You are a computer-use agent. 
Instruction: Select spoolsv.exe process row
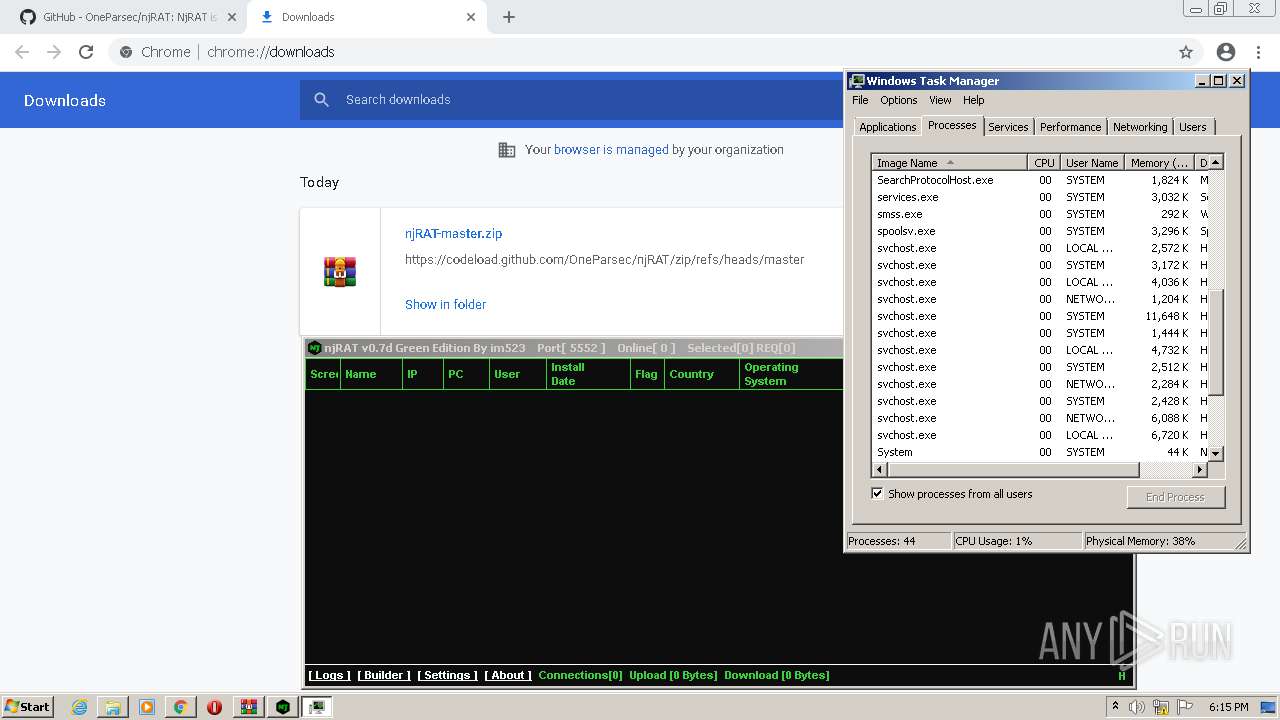coord(1040,231)
